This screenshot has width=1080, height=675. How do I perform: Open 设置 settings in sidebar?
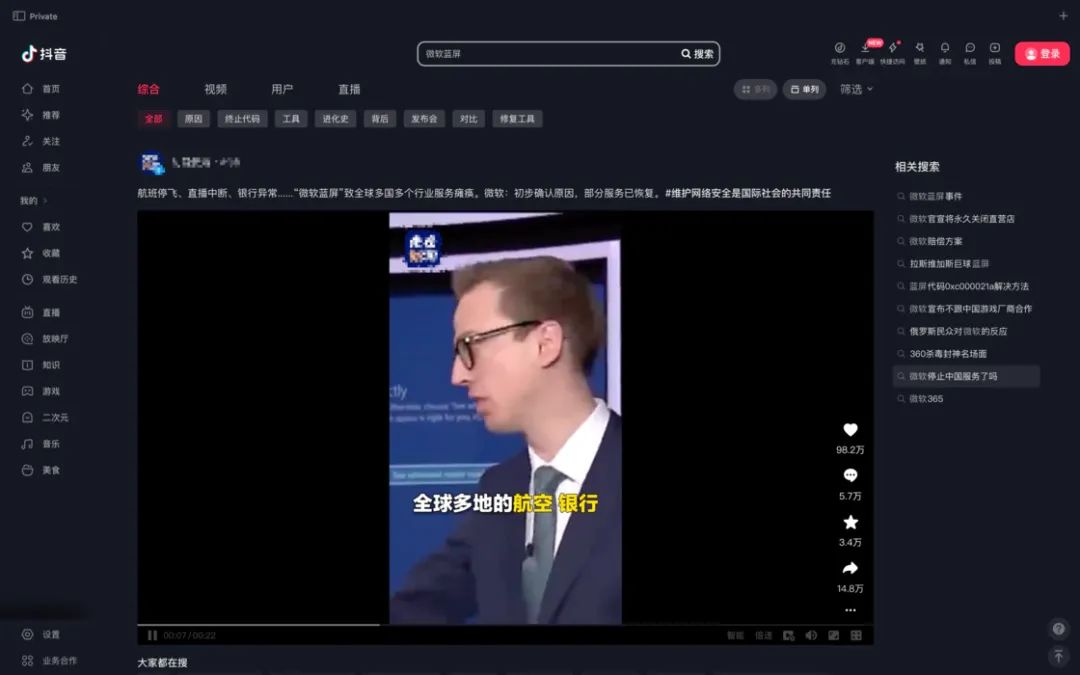click(x=41, y=634)
